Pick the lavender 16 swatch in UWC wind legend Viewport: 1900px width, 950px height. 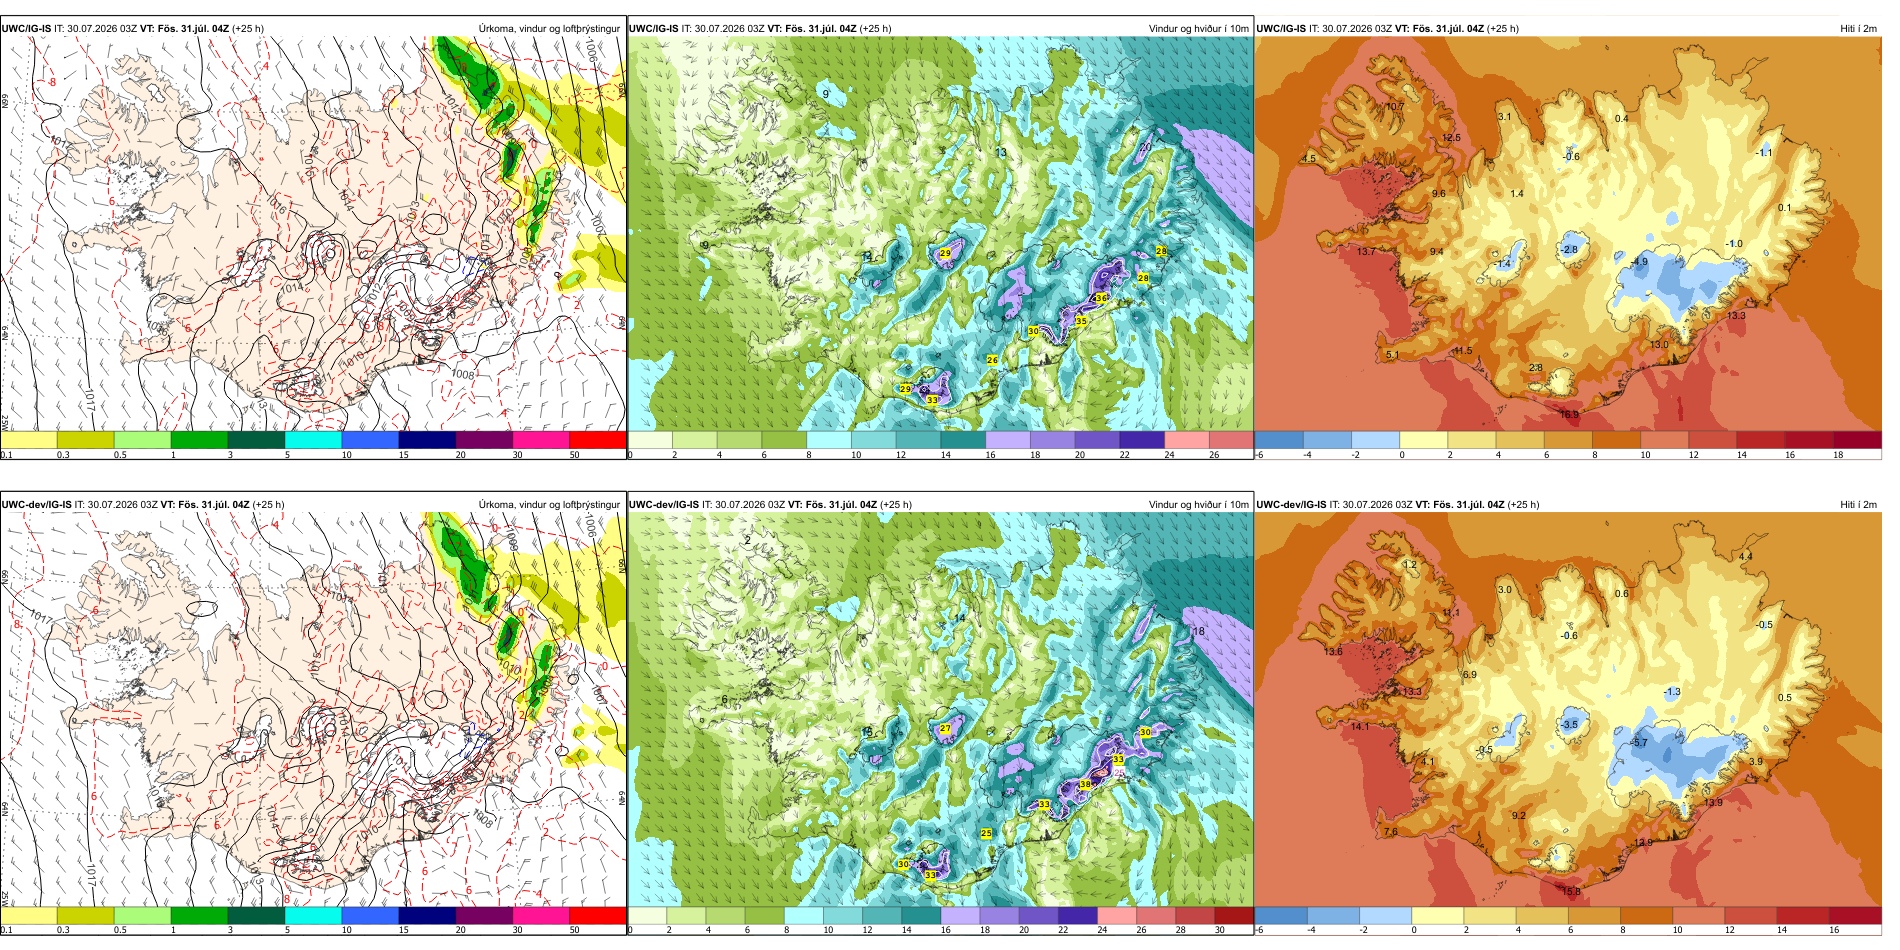(x=1008, y=440)
